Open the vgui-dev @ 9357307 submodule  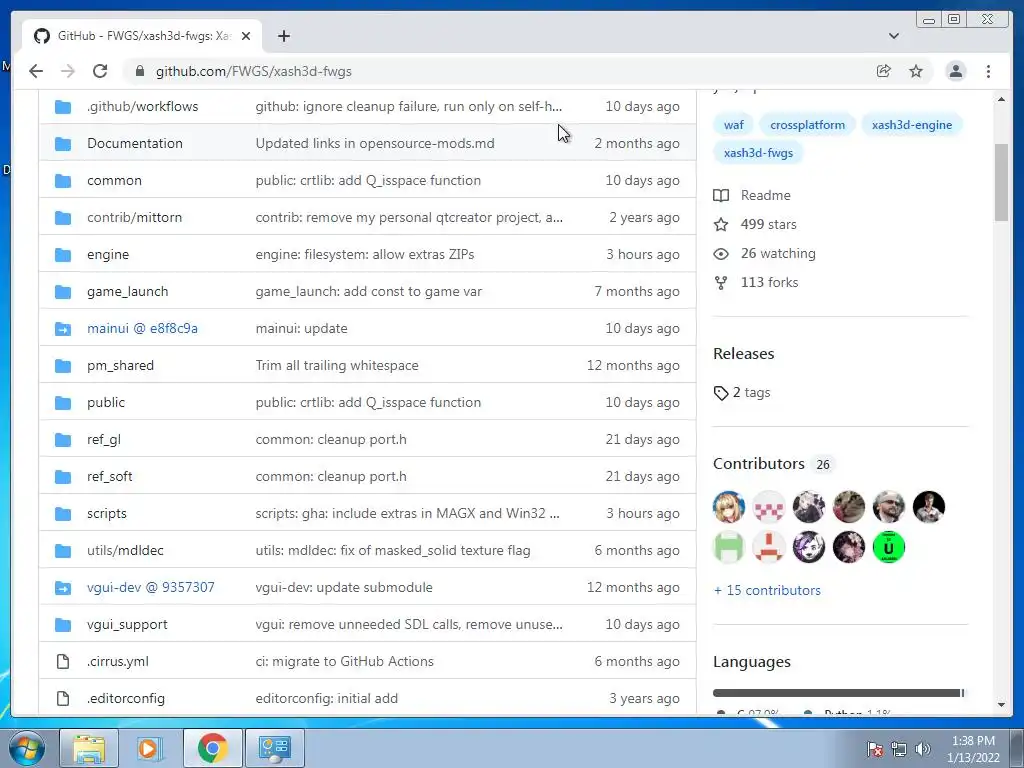[151, 588]
